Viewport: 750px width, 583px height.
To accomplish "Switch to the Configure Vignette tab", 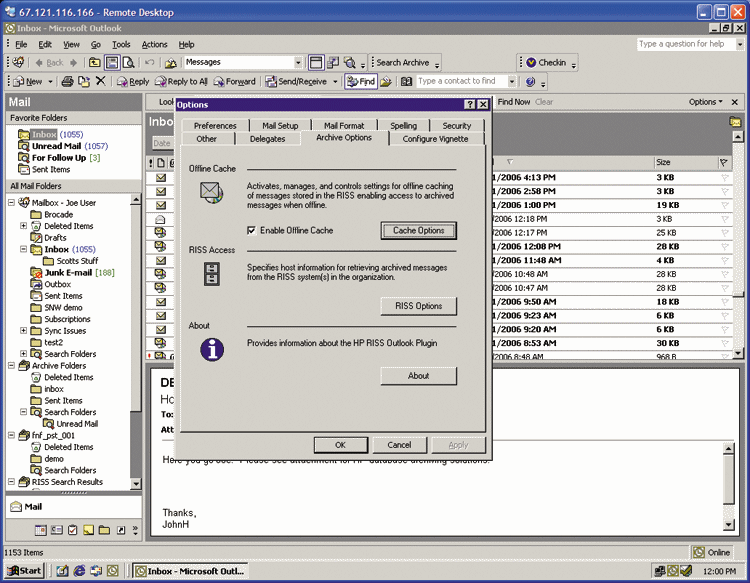I will coord(435,139).
